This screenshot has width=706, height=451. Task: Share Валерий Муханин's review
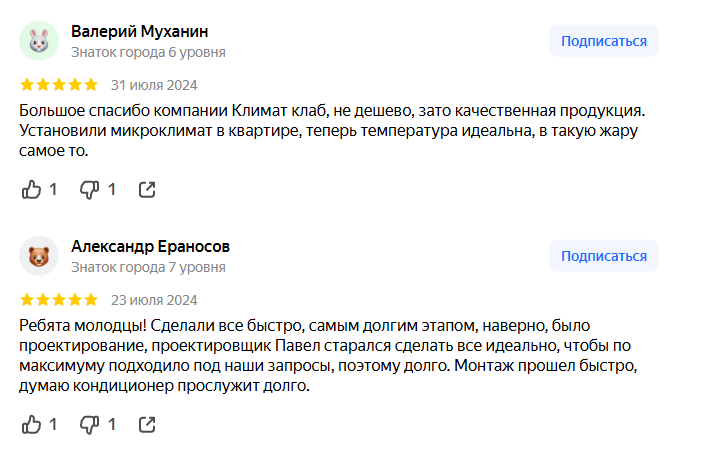(147, 189)
